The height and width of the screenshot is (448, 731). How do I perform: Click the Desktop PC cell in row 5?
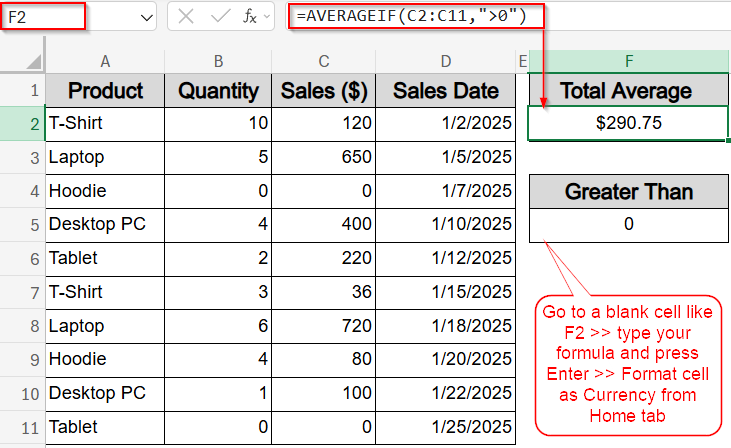(x=105, y=224)
